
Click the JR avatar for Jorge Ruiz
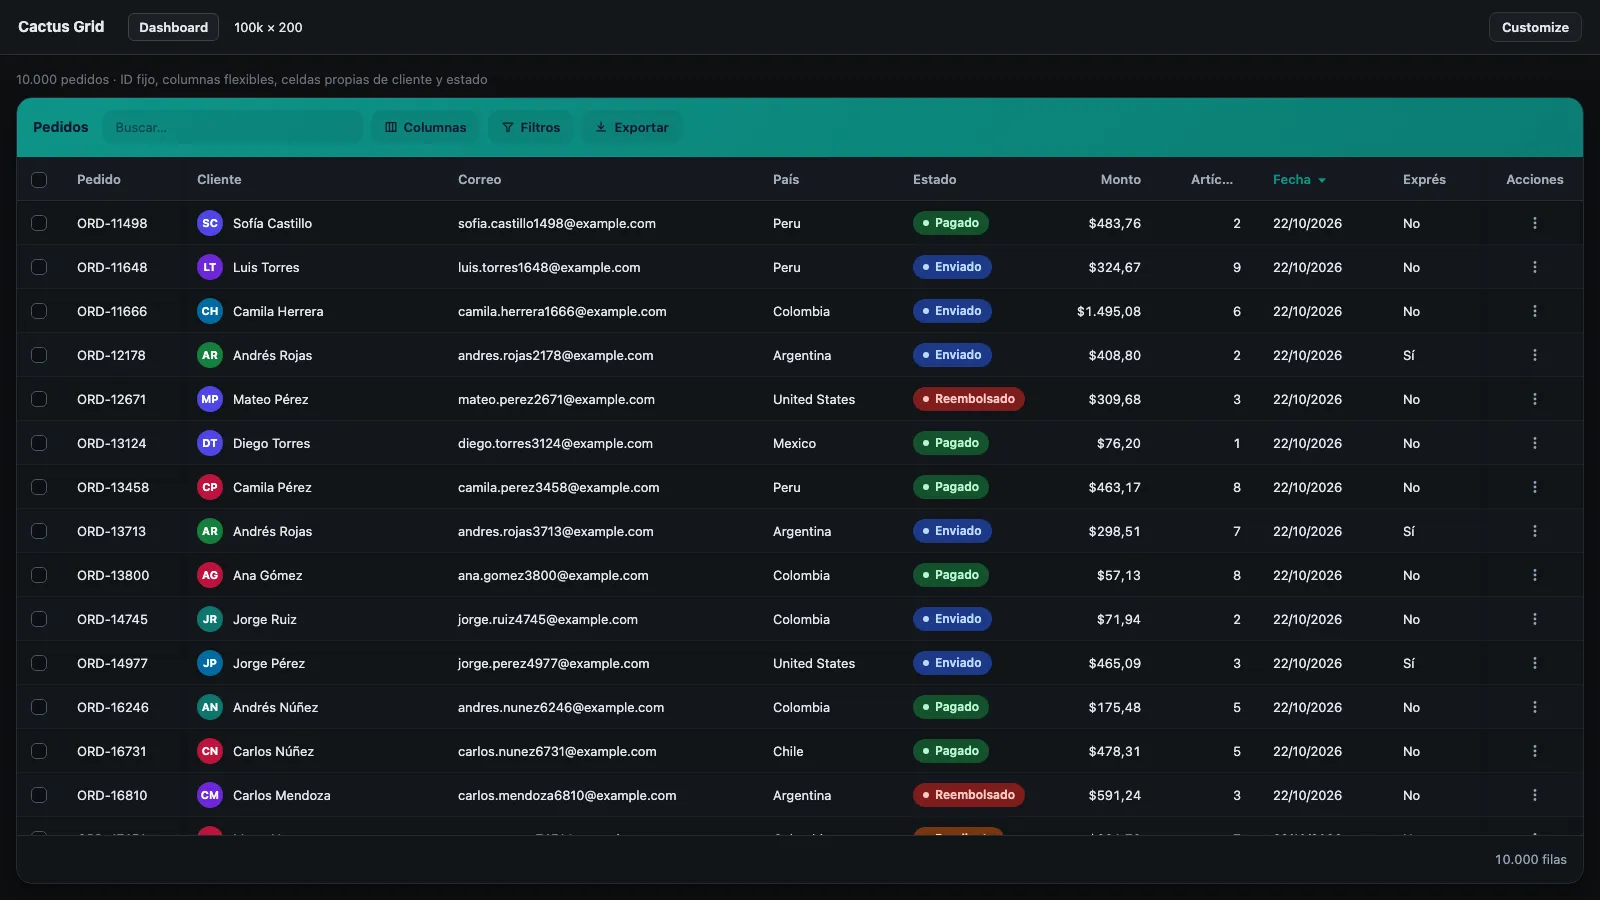click(x=210, y=619)
